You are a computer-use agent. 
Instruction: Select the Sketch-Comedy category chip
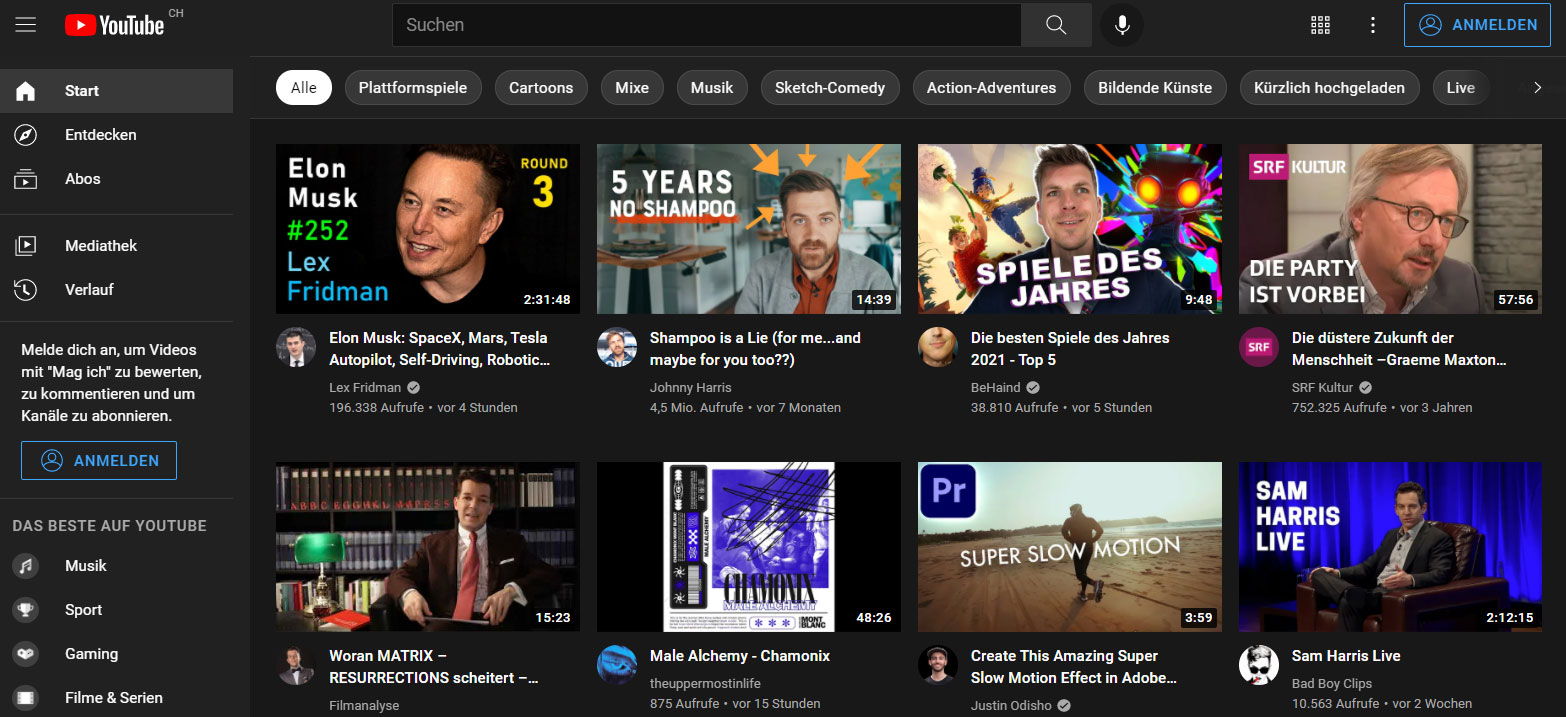click(830, 87)
